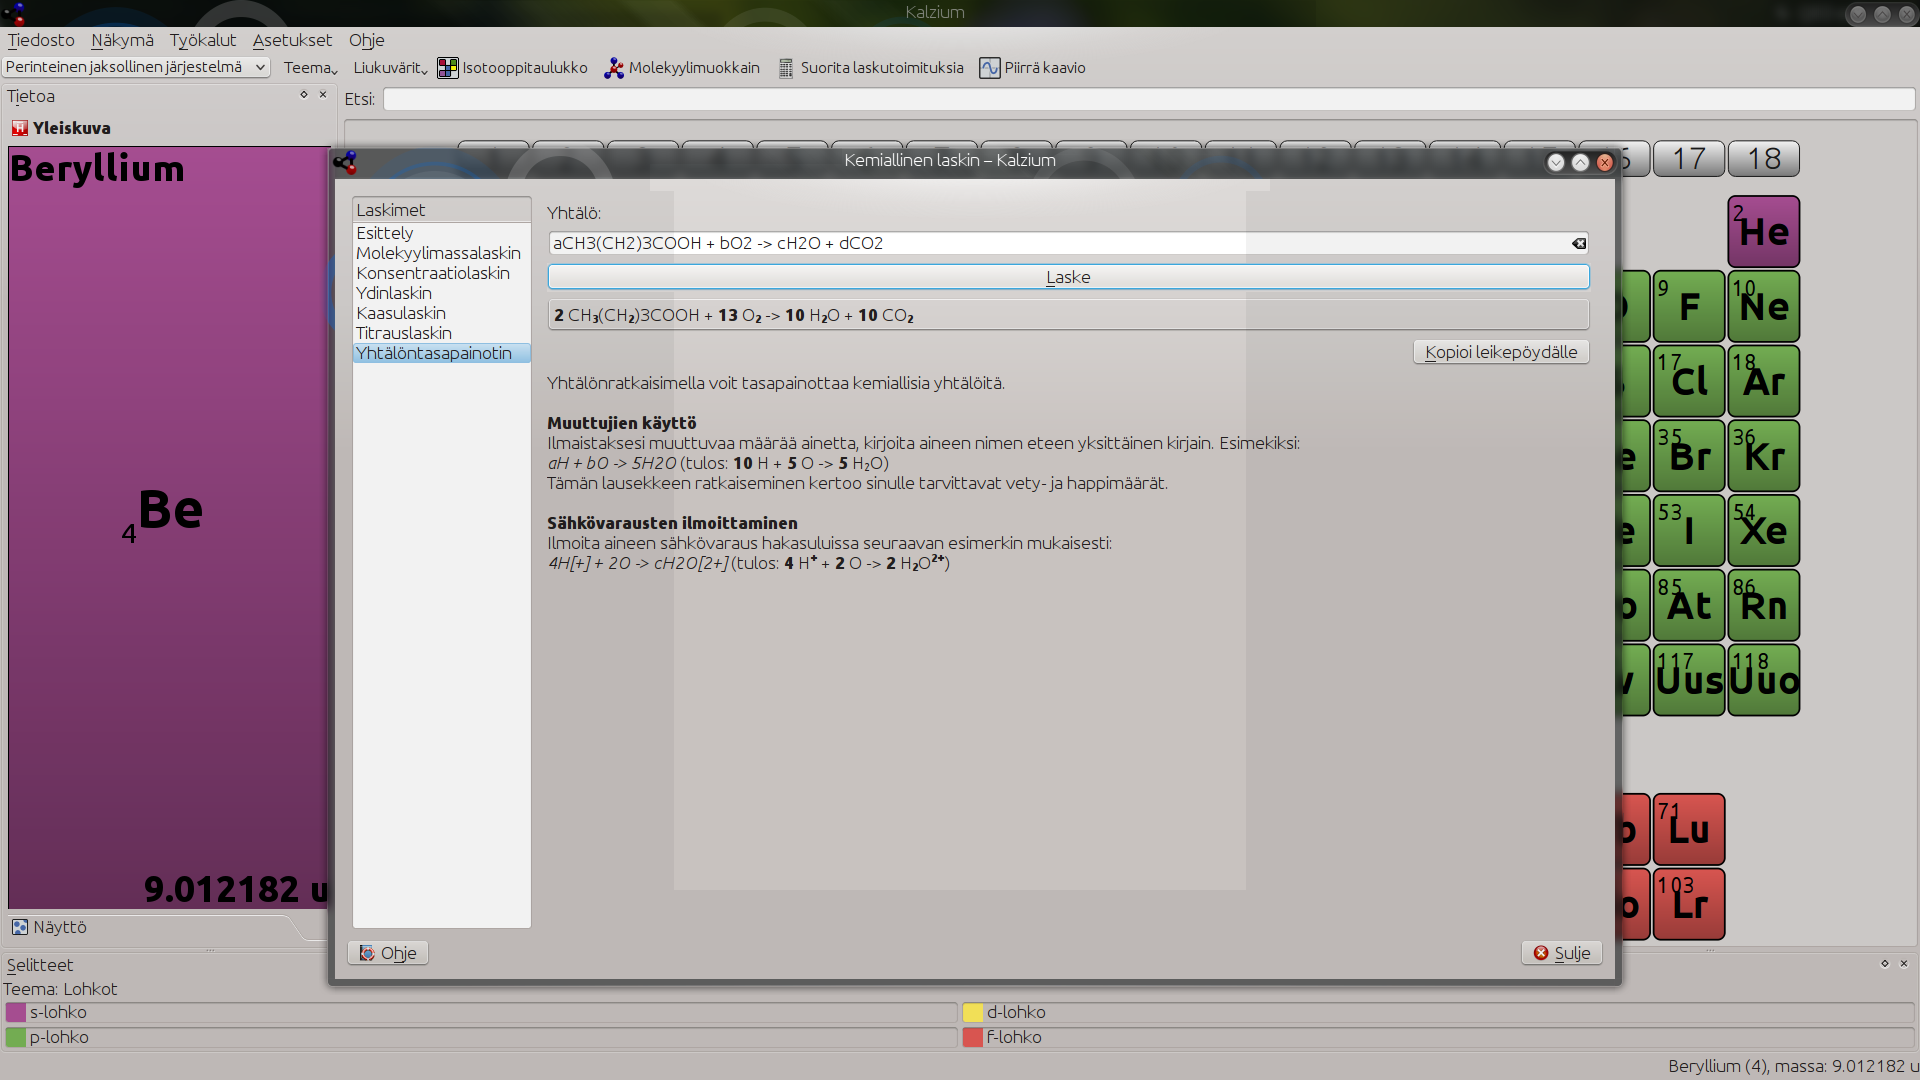This screenshot has width=1920, height=1080.
Task: Select Konsentraatiolaskin in the list
Action: [441, 273]
